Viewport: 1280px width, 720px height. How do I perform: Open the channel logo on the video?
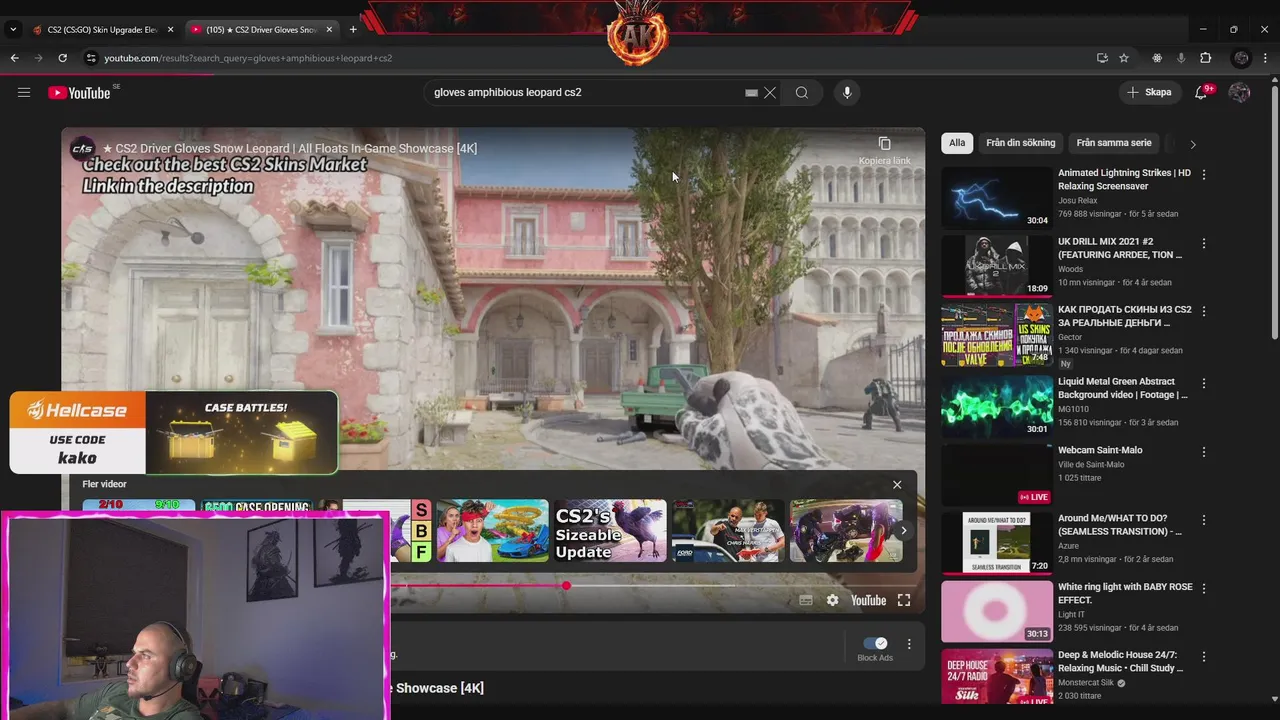82,149
